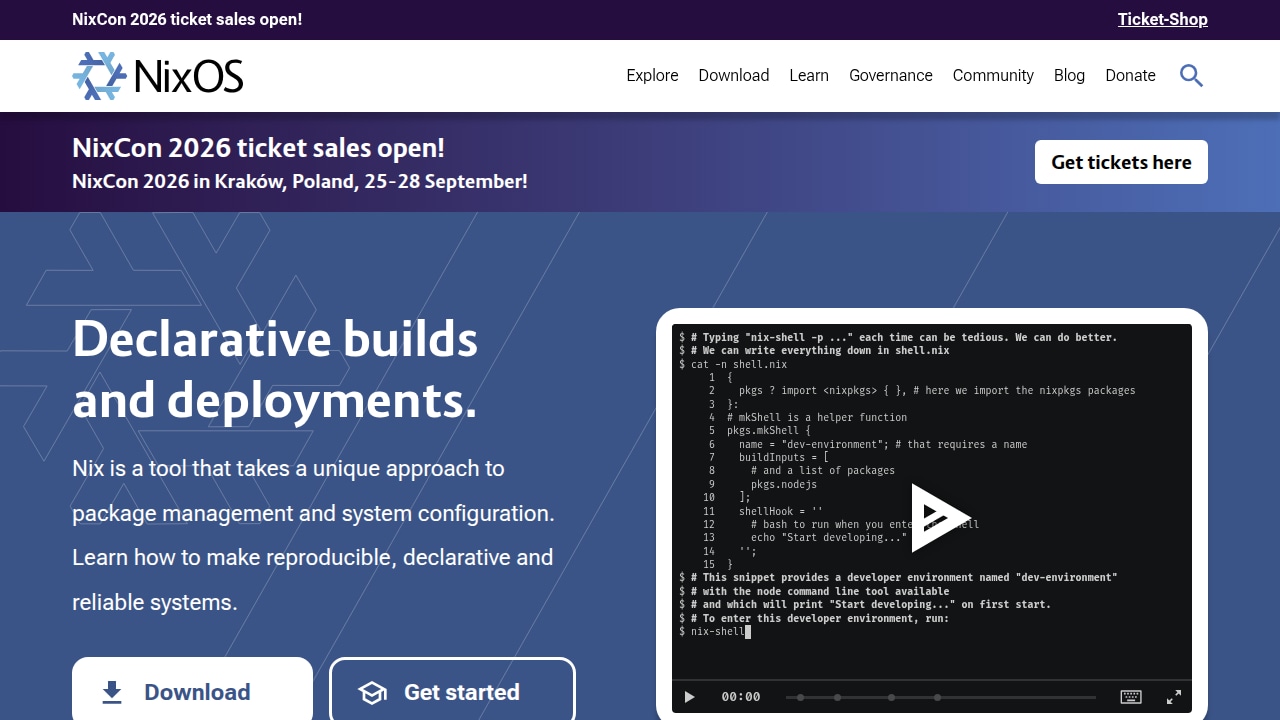Viewport: 1280px width, 720px height.
Task: Click the "Declarative builds and deployments." heading
Action: [x=275, y=370]
